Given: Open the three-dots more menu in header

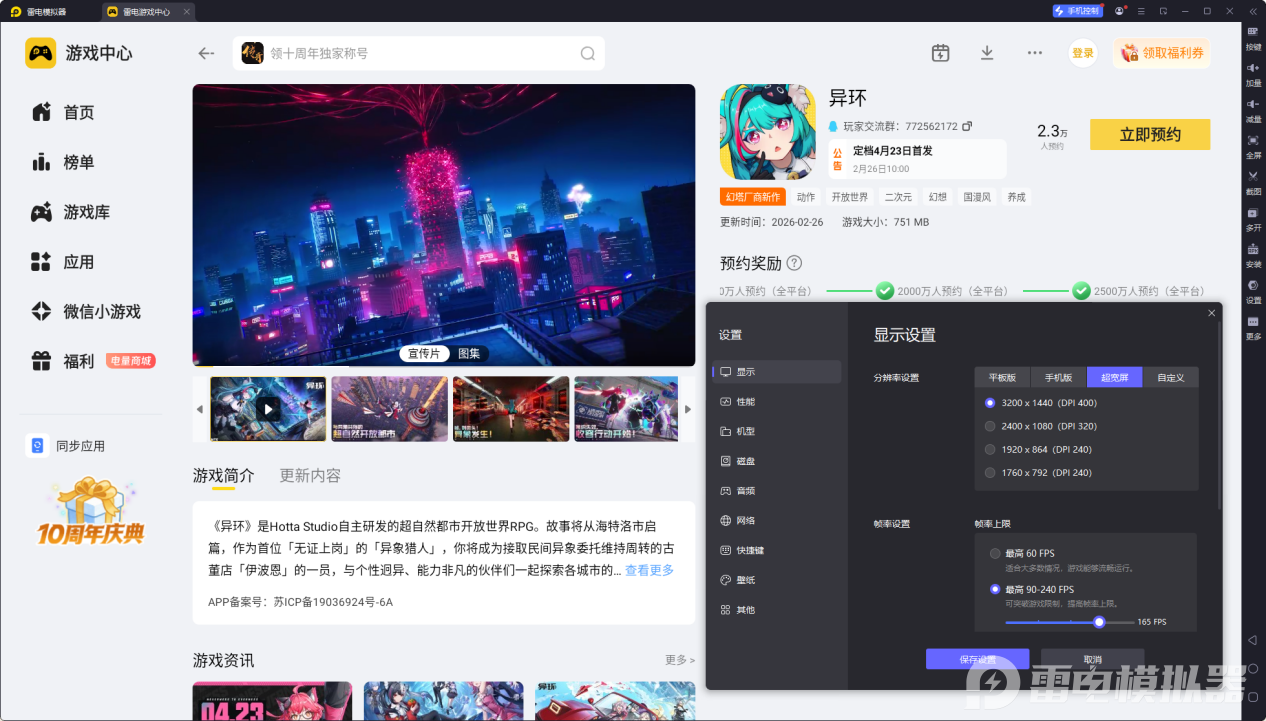Looking at the screenshot, I should [1035, 53].
